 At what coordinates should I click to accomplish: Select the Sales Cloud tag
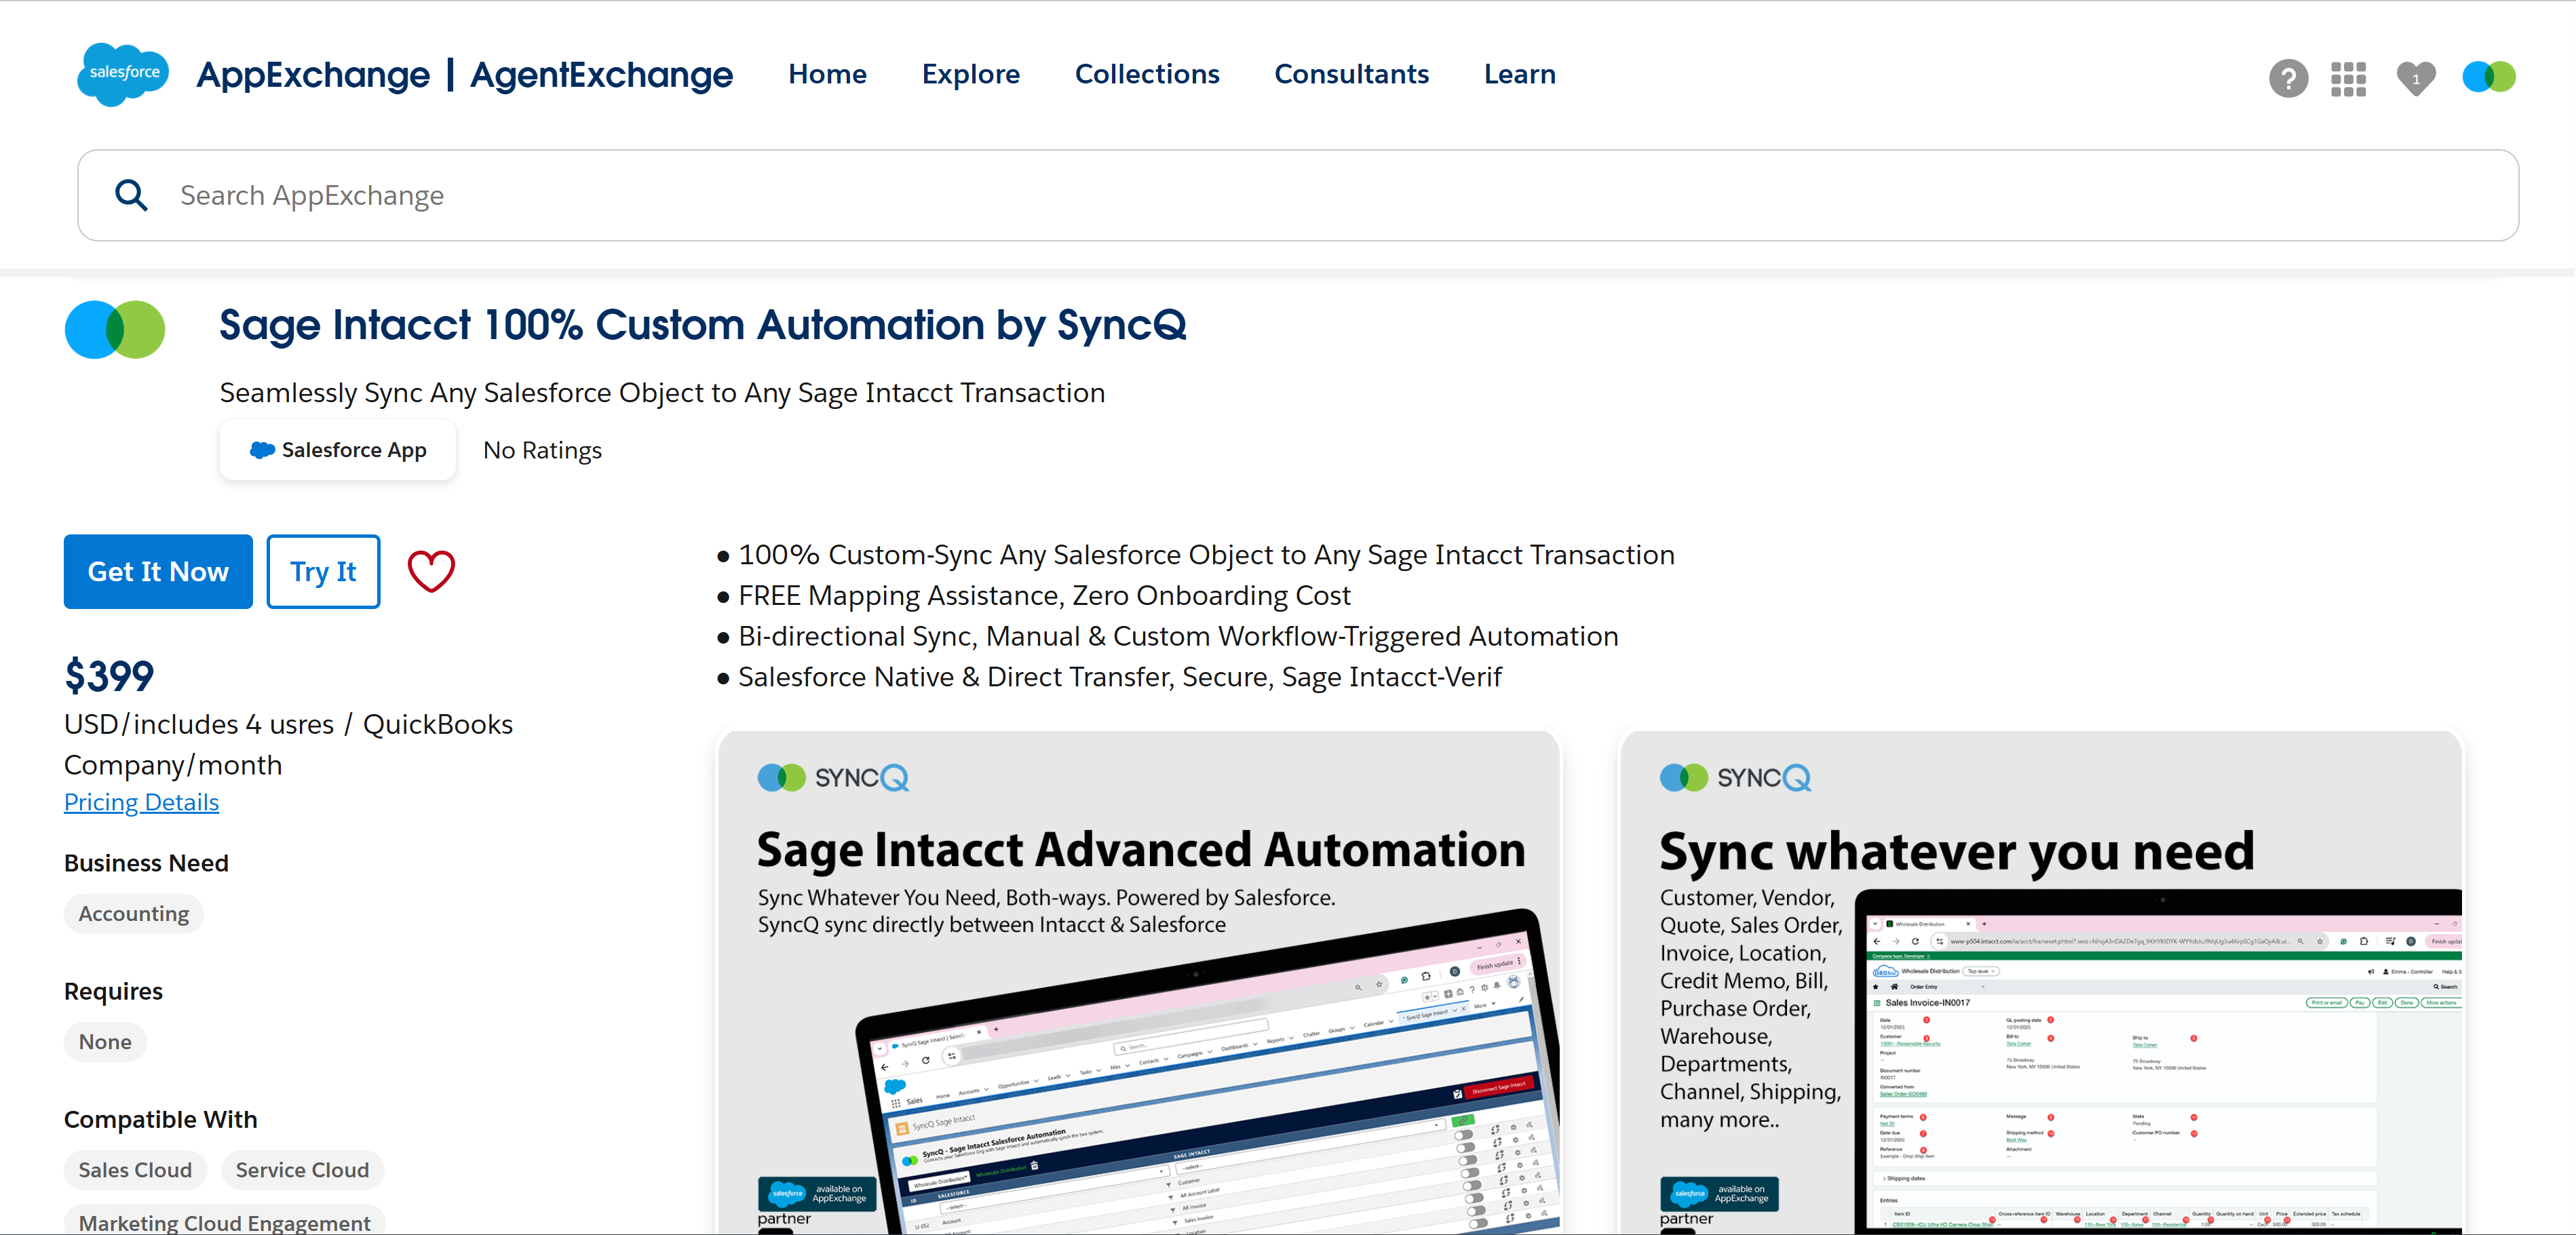point(135,1170)
